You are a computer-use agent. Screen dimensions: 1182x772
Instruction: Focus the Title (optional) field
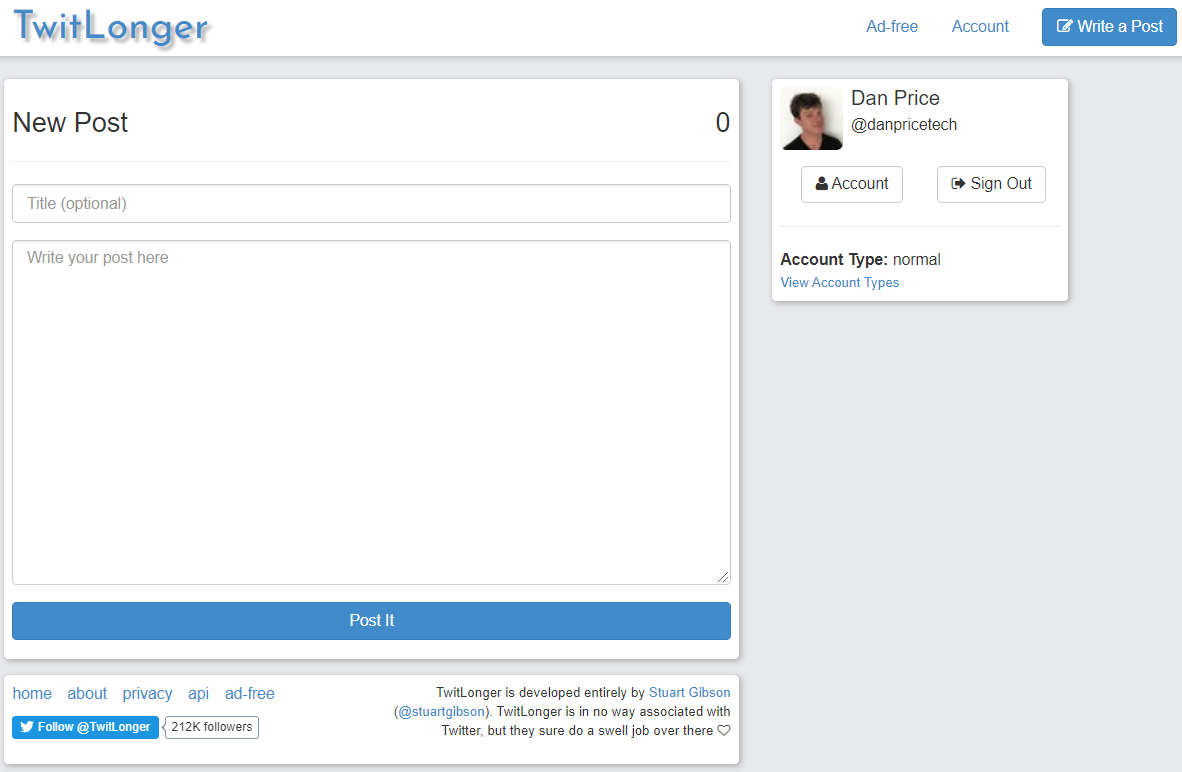pyautogui.click(x=371, y=204)
